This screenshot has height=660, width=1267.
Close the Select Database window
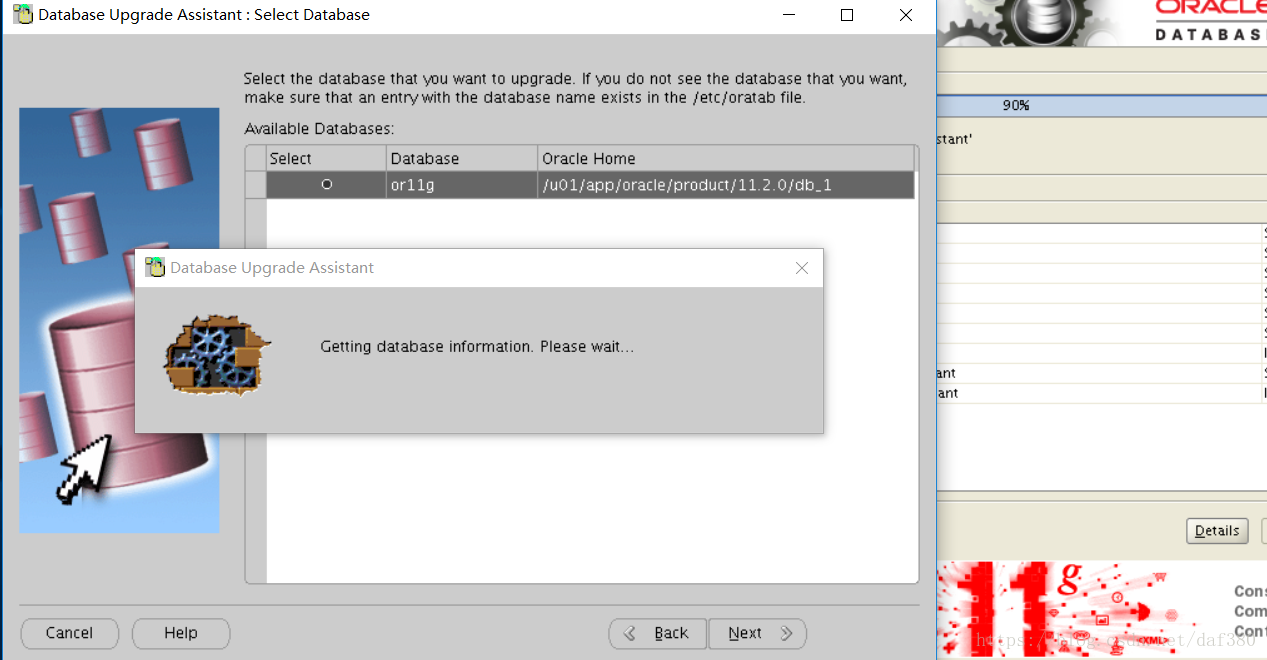point(906,15)
